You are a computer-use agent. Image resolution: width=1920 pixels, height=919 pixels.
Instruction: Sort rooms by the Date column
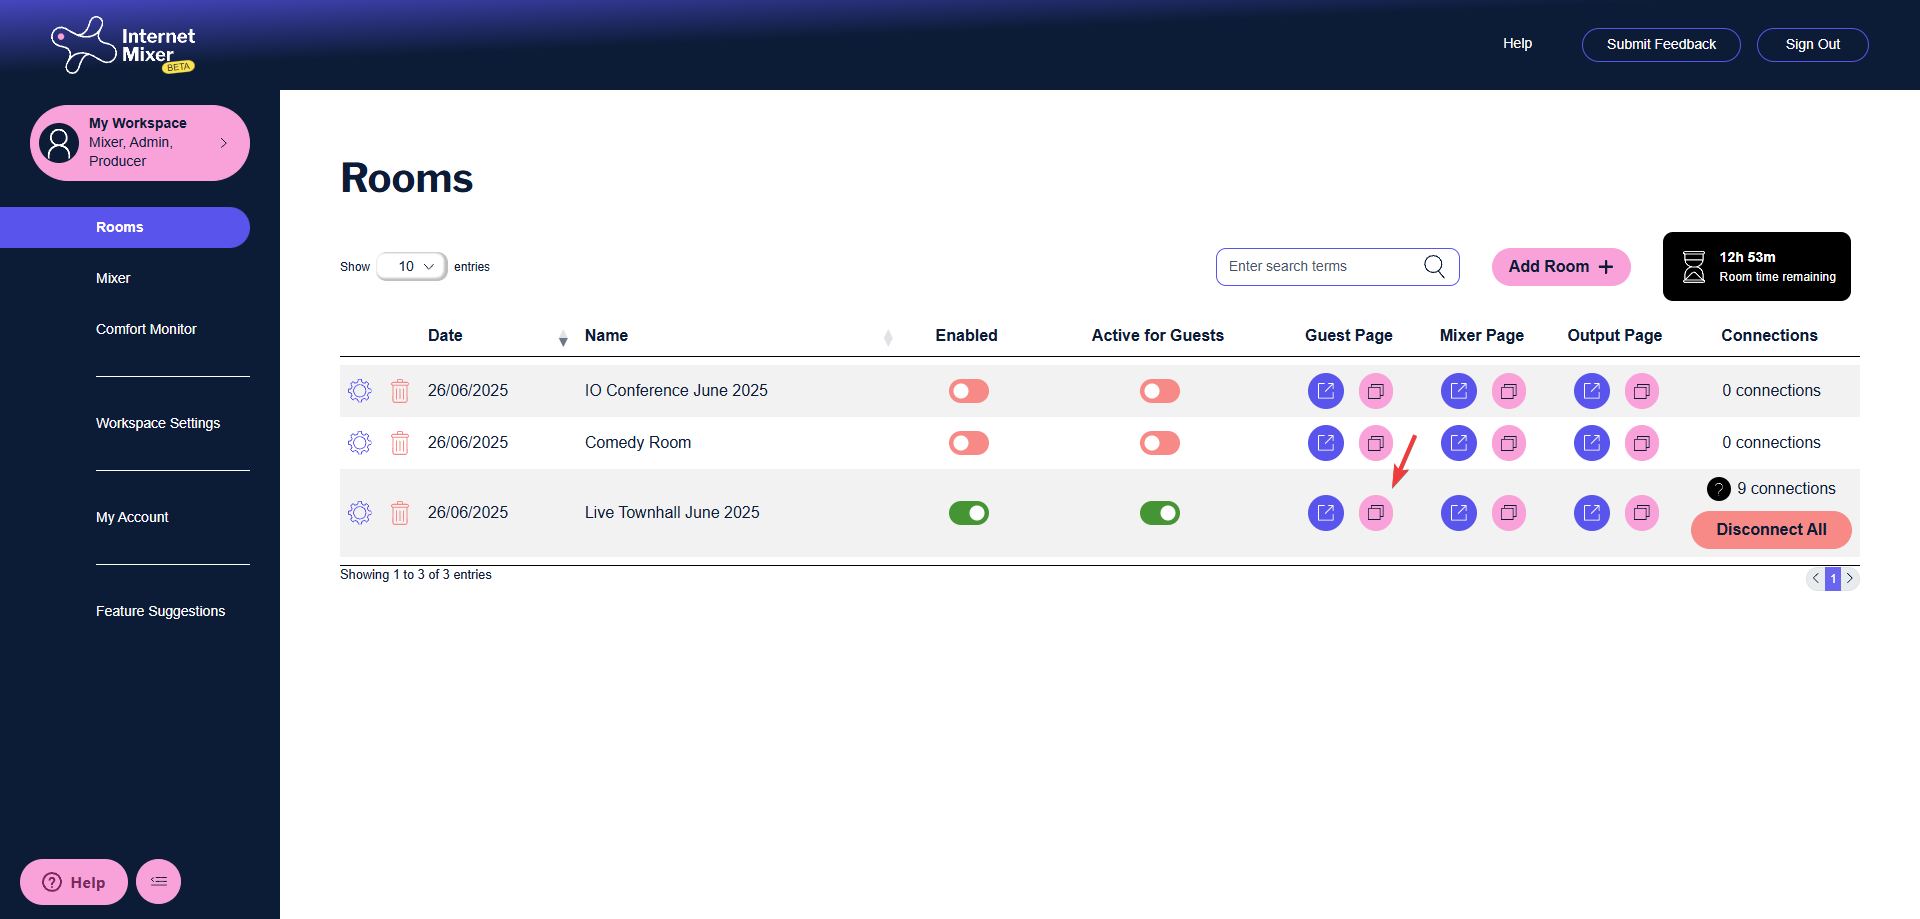[x=445, y=336]
